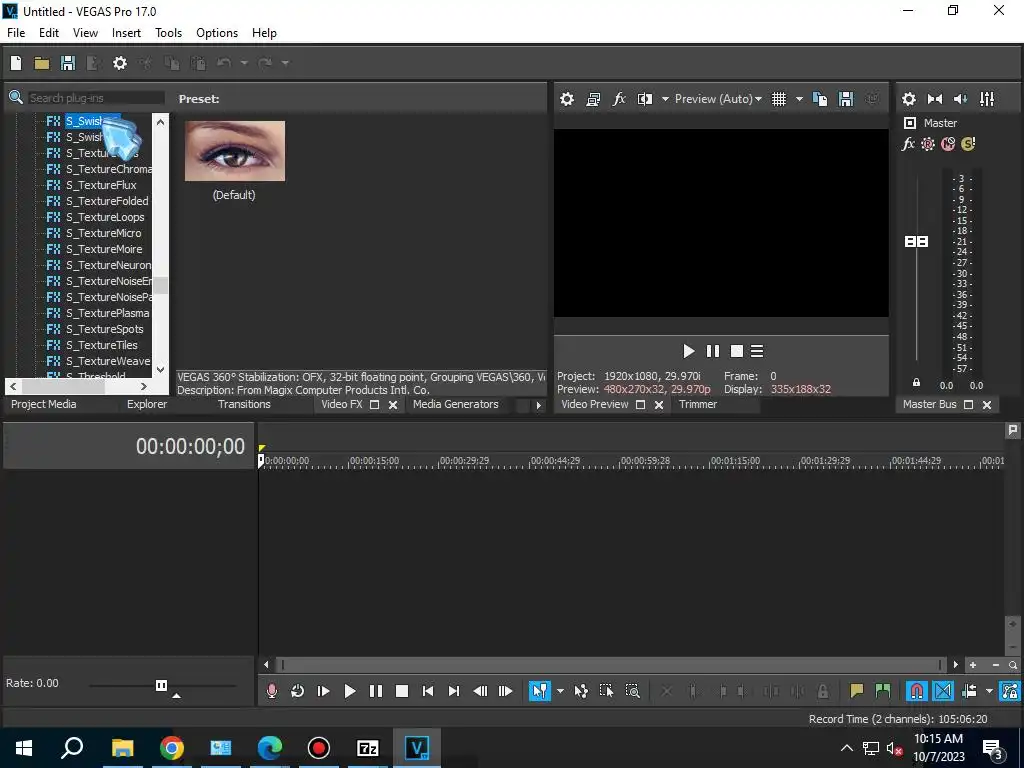Open the Tools menu
The image size is (1024, 768).
168,33
